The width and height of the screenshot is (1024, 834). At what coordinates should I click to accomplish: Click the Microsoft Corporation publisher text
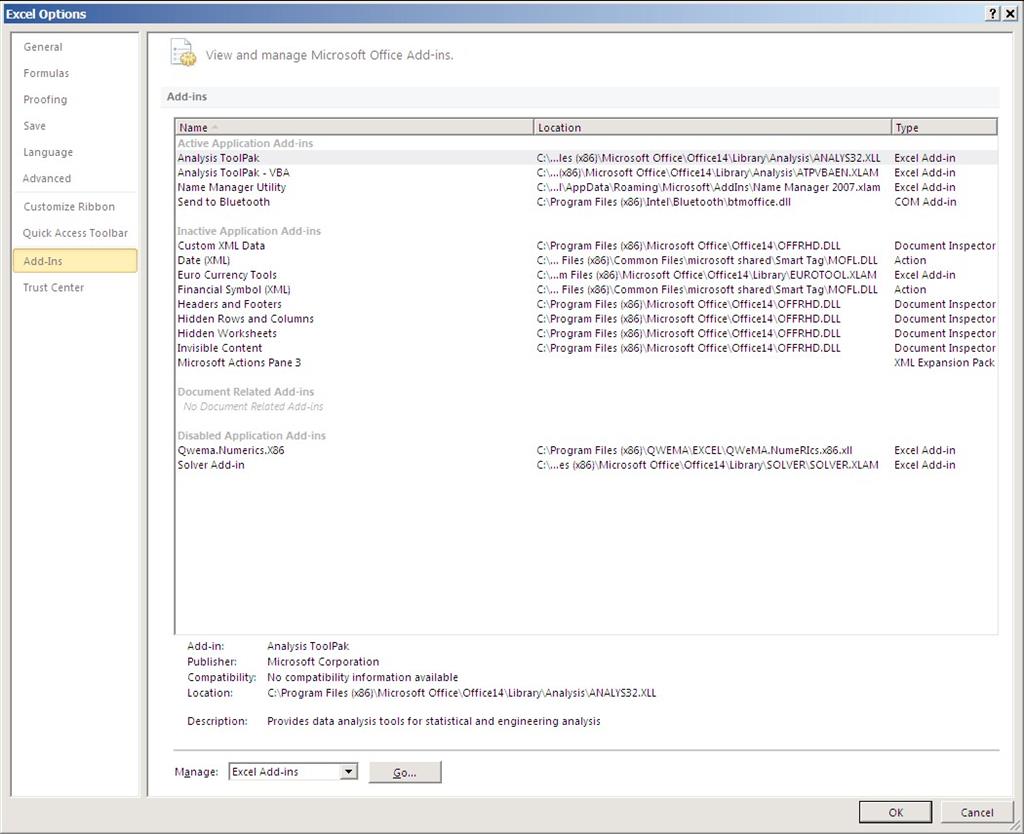tap(323, 662)
